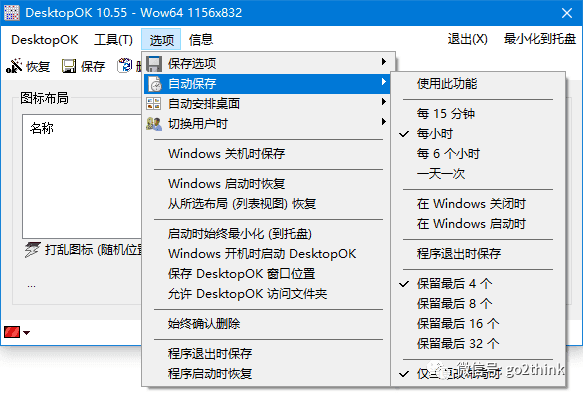Click the 自动保存 clock icon
Image resolution: width=583 pixels, height=396 pixels.
(x=155, y=84)
